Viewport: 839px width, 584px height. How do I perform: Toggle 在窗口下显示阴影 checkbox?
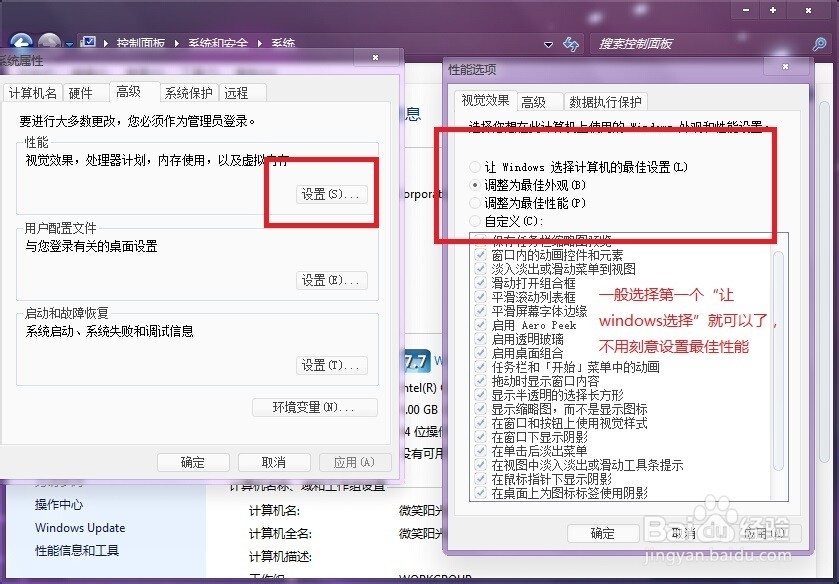pos(480,437)
